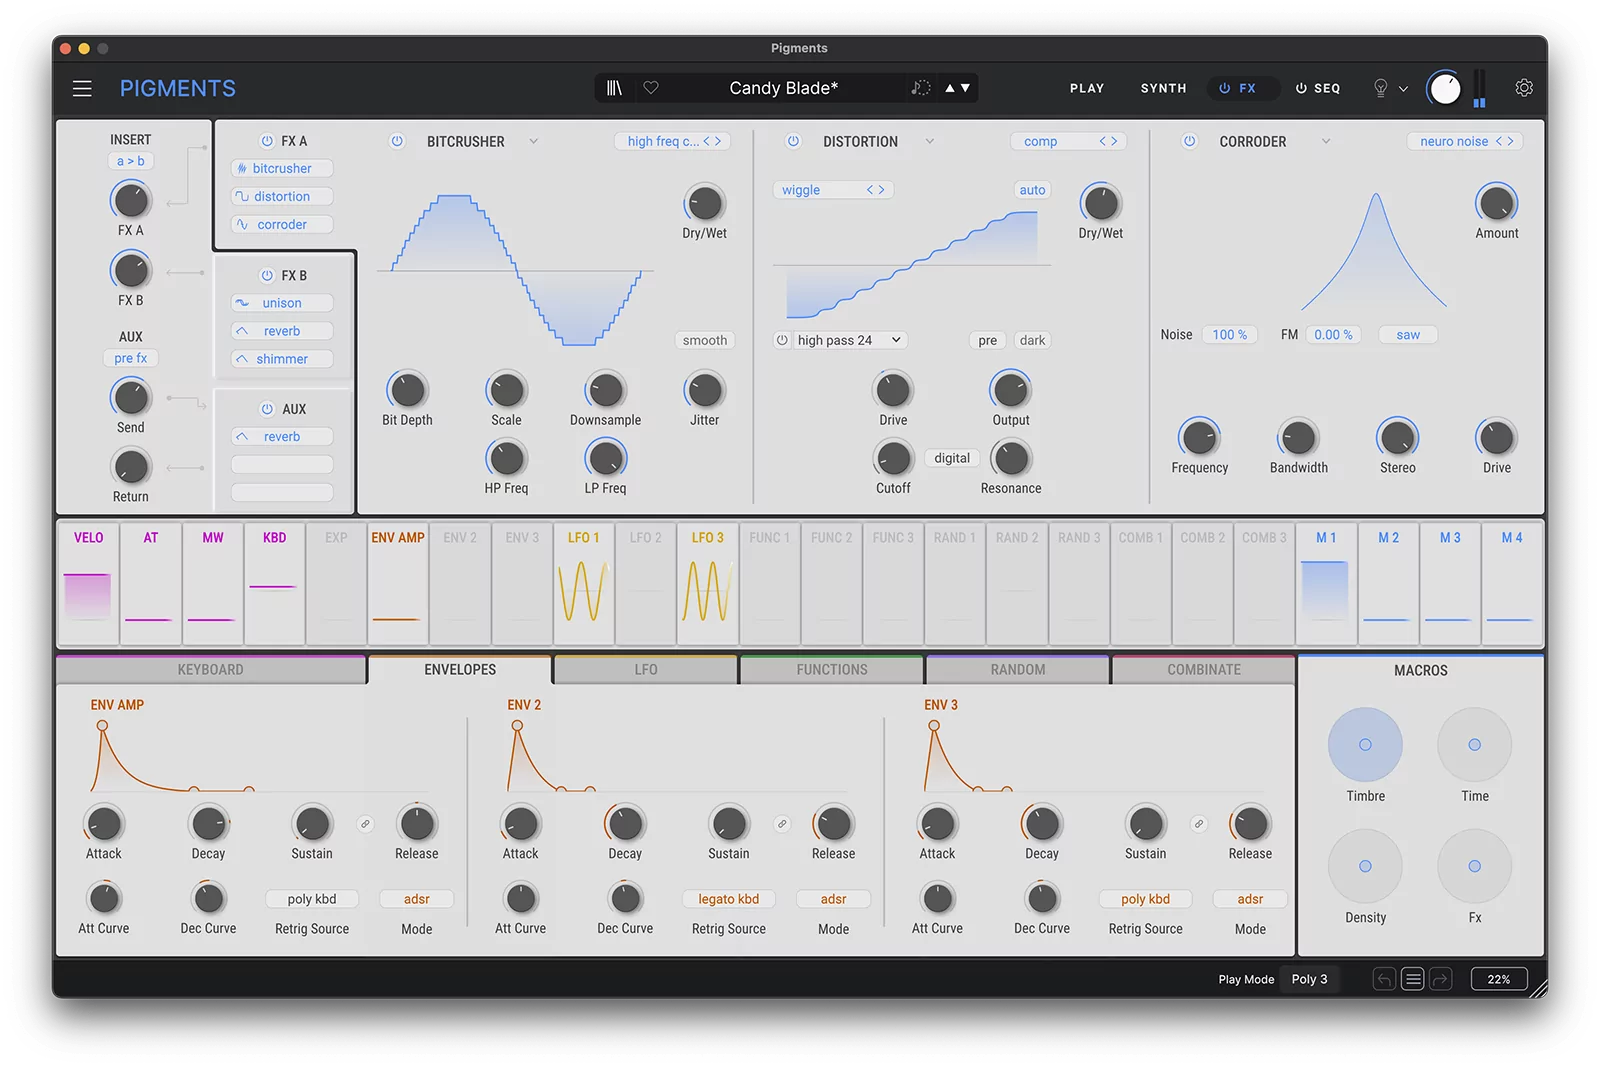Open the Bitcrusher effect type dropdown
The height and width of the screenshot is (1067, 1600).
[x=535, y=141]
